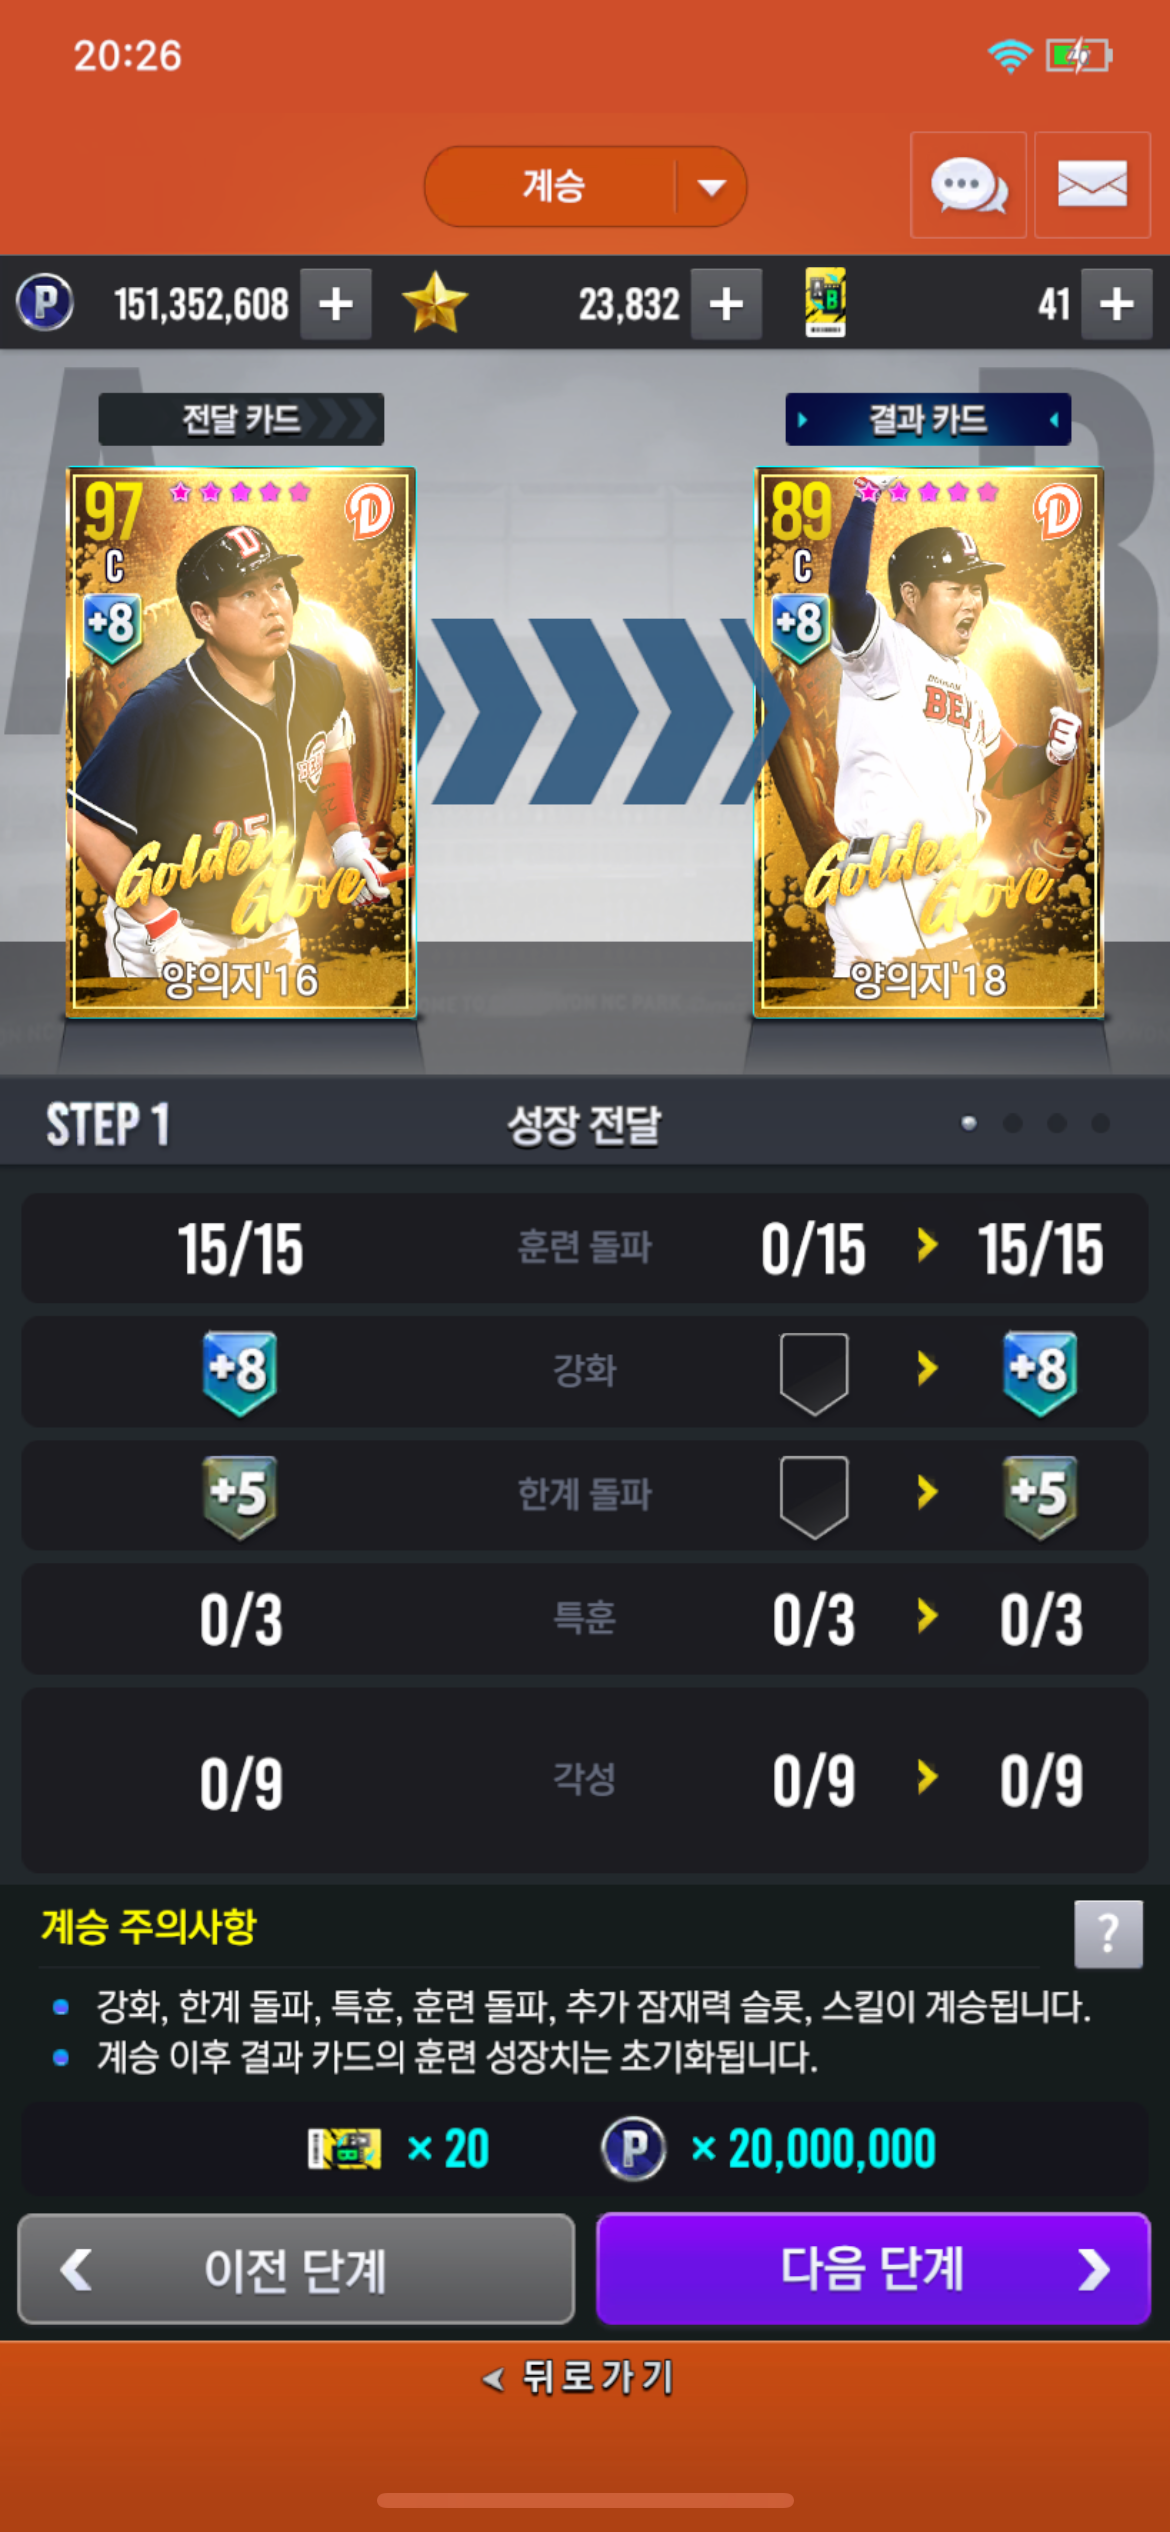Tap the blue P points coin icon
Image resolution: width=1170 pixels, height=2532 pixels.
[x=45, y=303]
